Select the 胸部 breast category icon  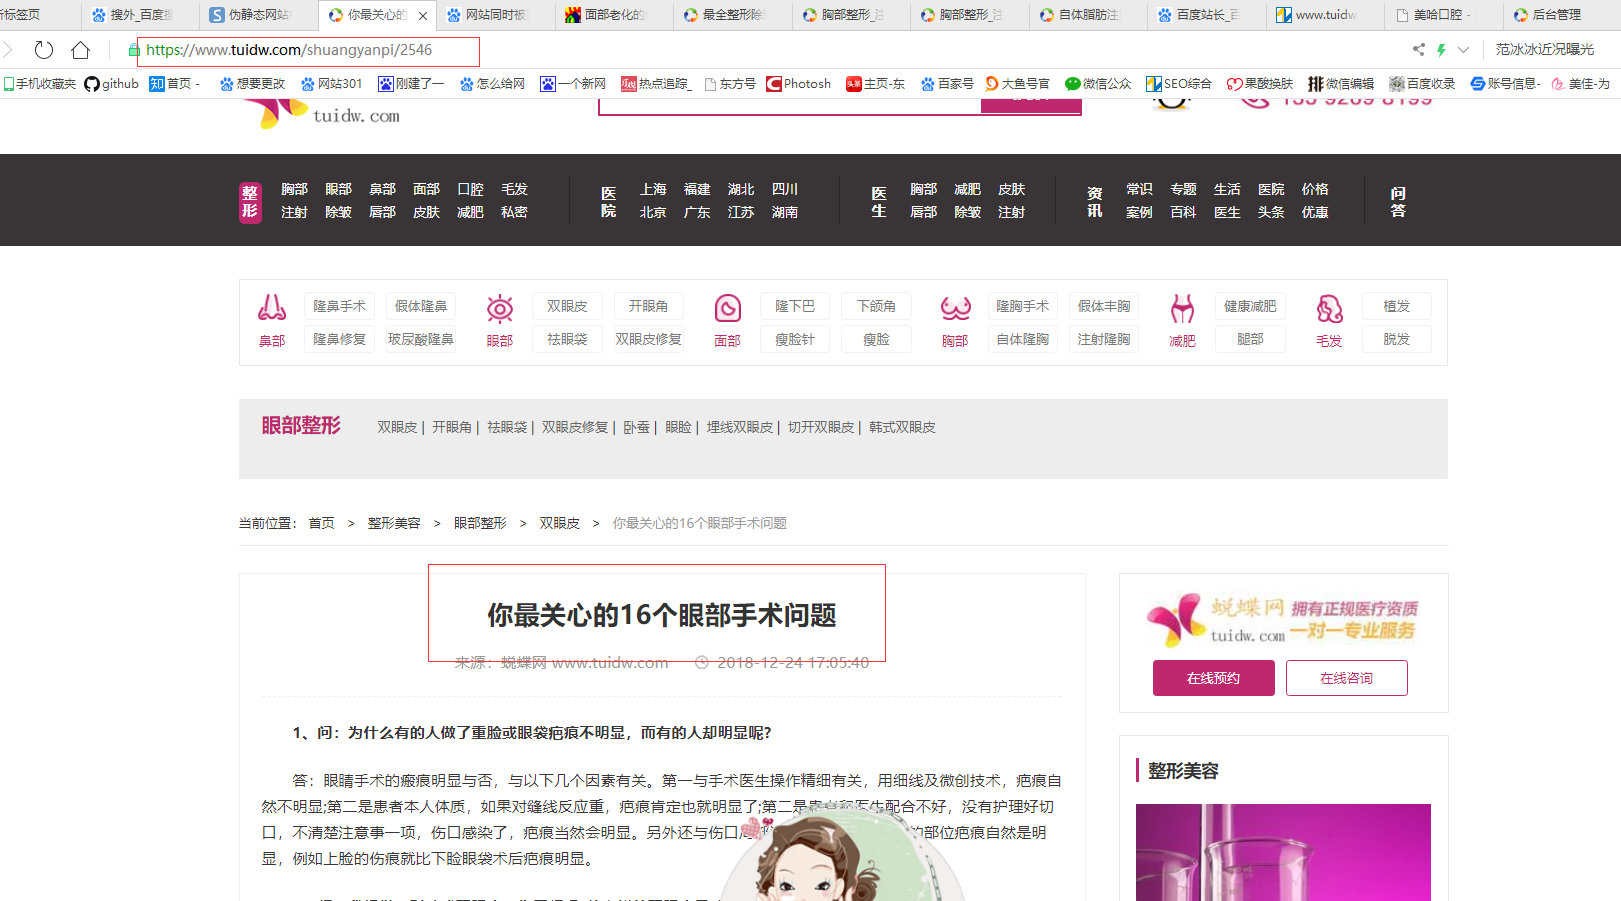(954, 307)
